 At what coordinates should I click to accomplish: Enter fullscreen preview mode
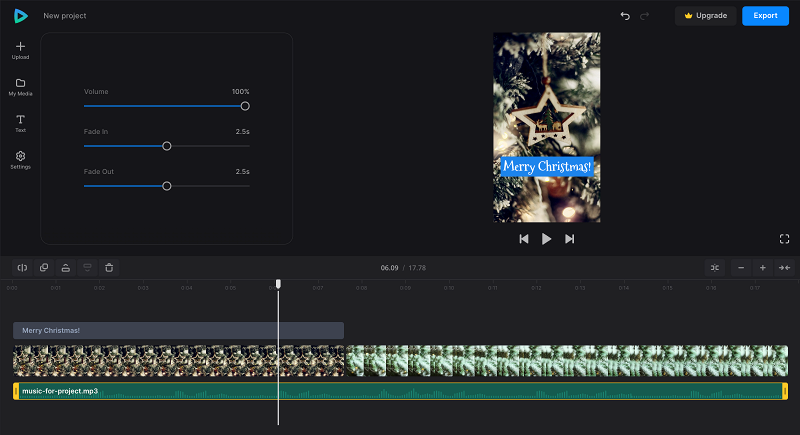coord(785,239)
